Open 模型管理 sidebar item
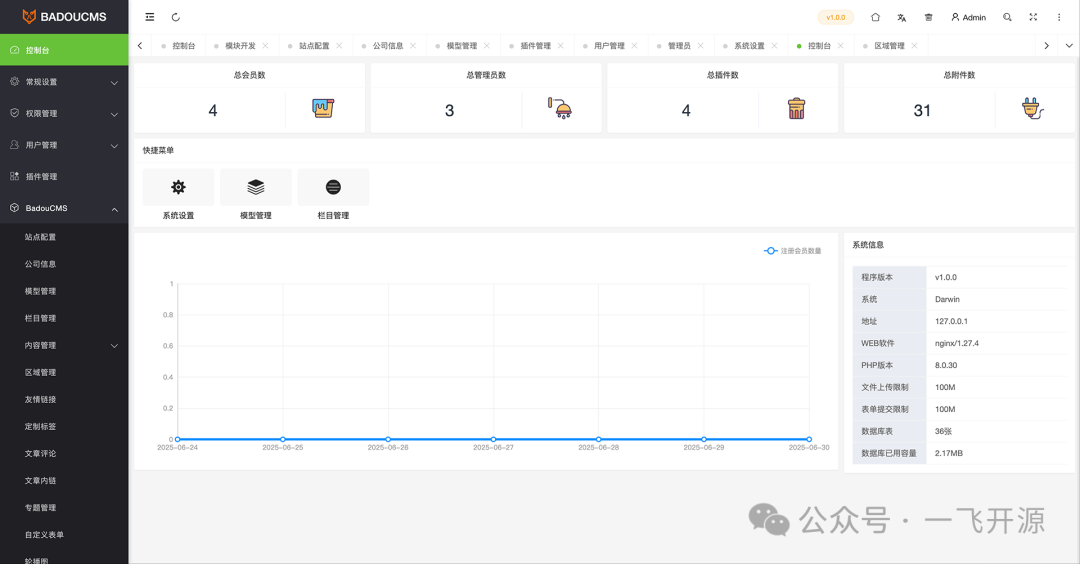 [64, 291]
